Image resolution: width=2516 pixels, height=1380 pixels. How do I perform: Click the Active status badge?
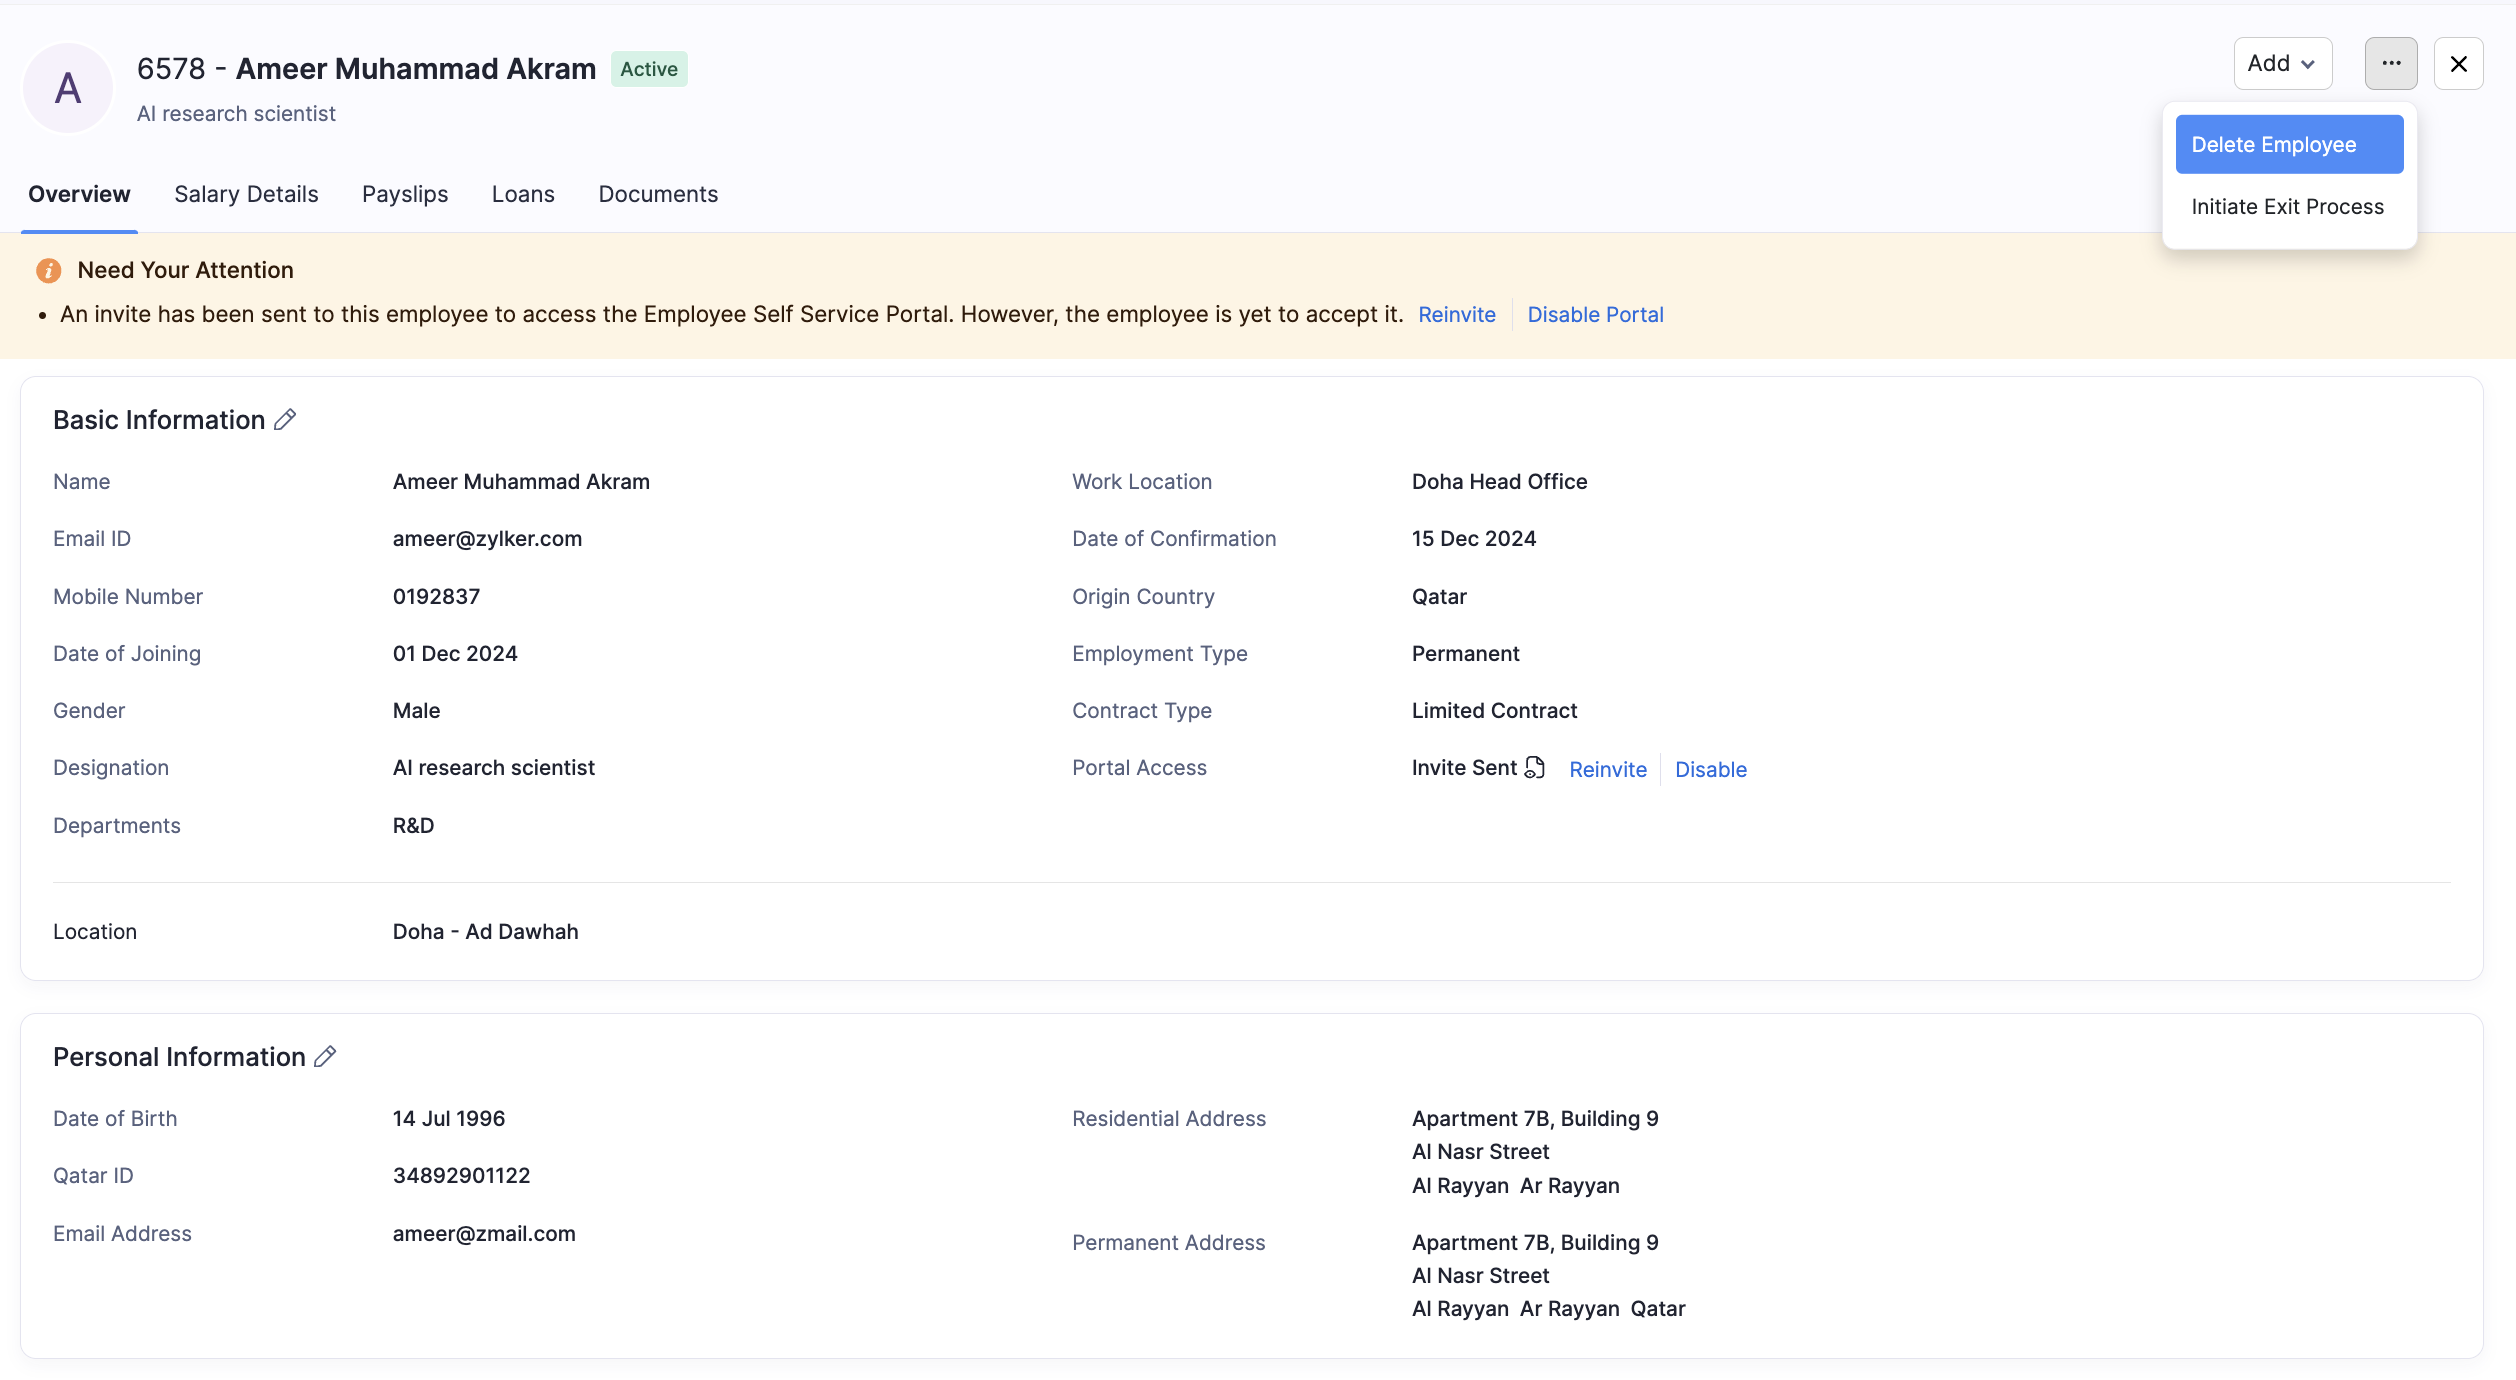tap(649, 69)
